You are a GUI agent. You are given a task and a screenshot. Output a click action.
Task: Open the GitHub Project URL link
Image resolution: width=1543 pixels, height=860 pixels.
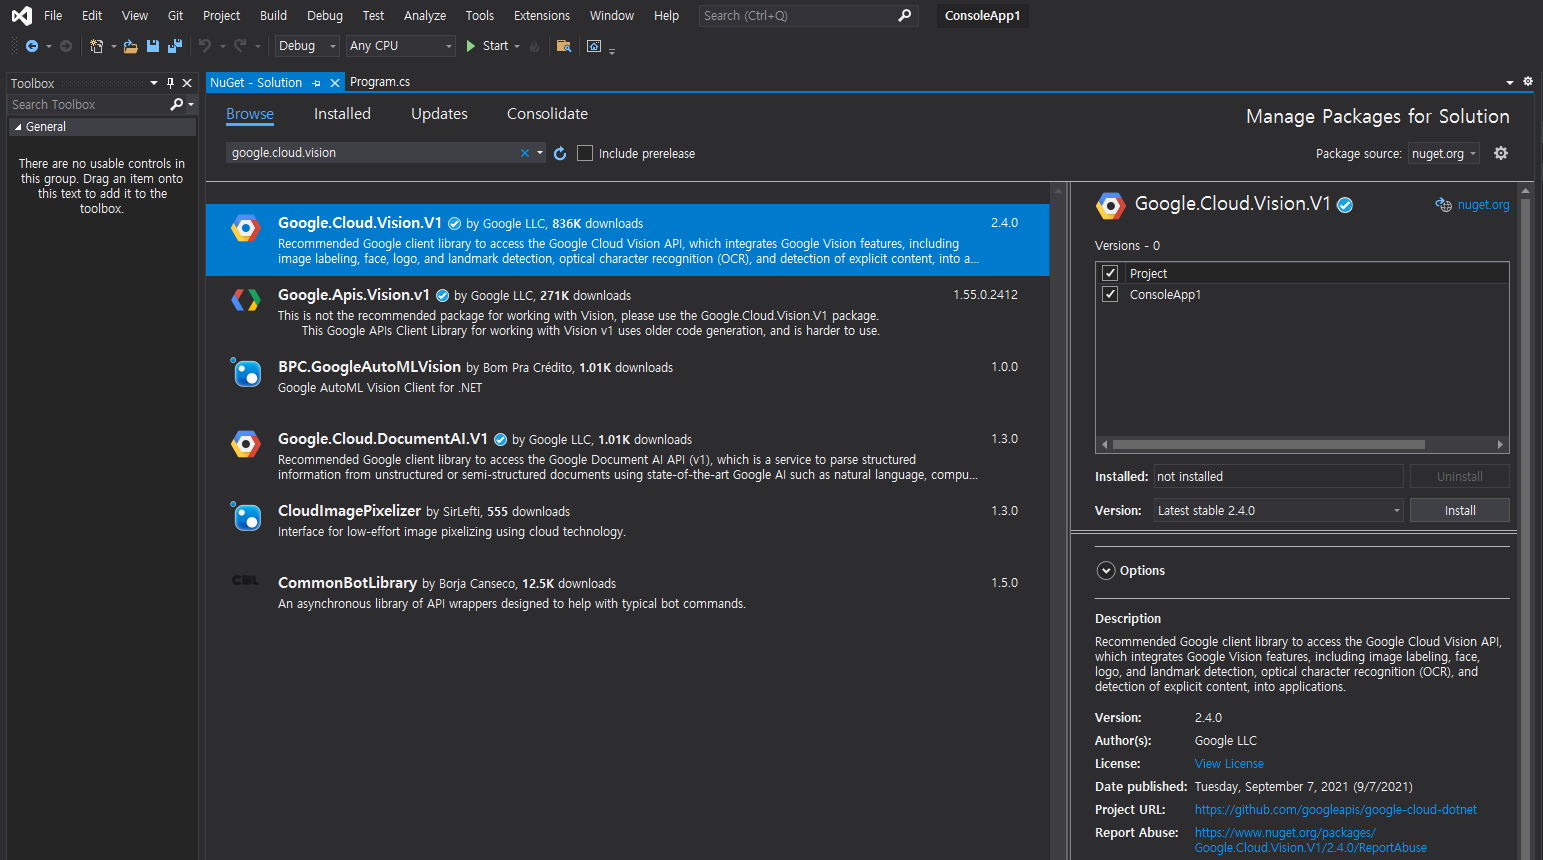click(1335, 810)
